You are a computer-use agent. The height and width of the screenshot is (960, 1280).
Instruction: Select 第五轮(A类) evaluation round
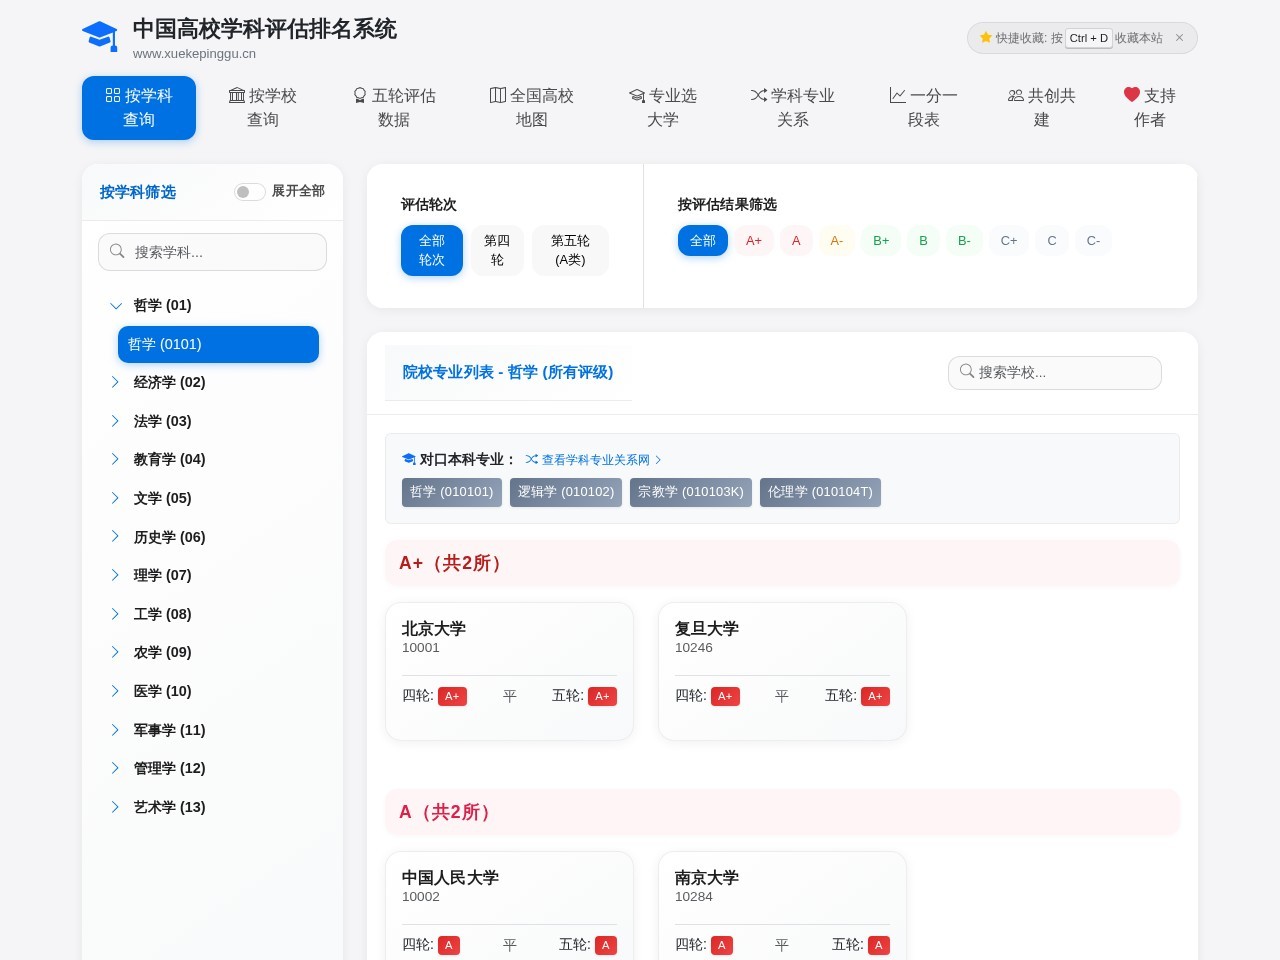click(570, 250)
